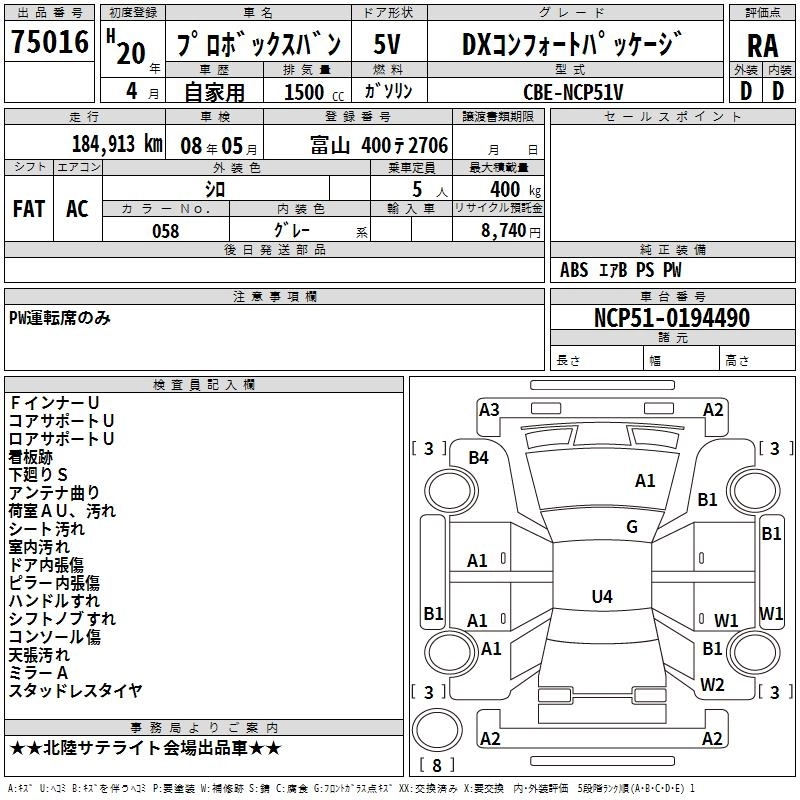Click air conditioner value AC
This screenshot has width=800, height=800.
tap(77, 209)
